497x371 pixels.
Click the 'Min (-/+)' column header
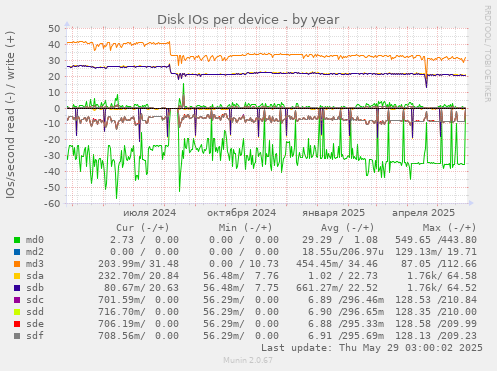[245, 228]
